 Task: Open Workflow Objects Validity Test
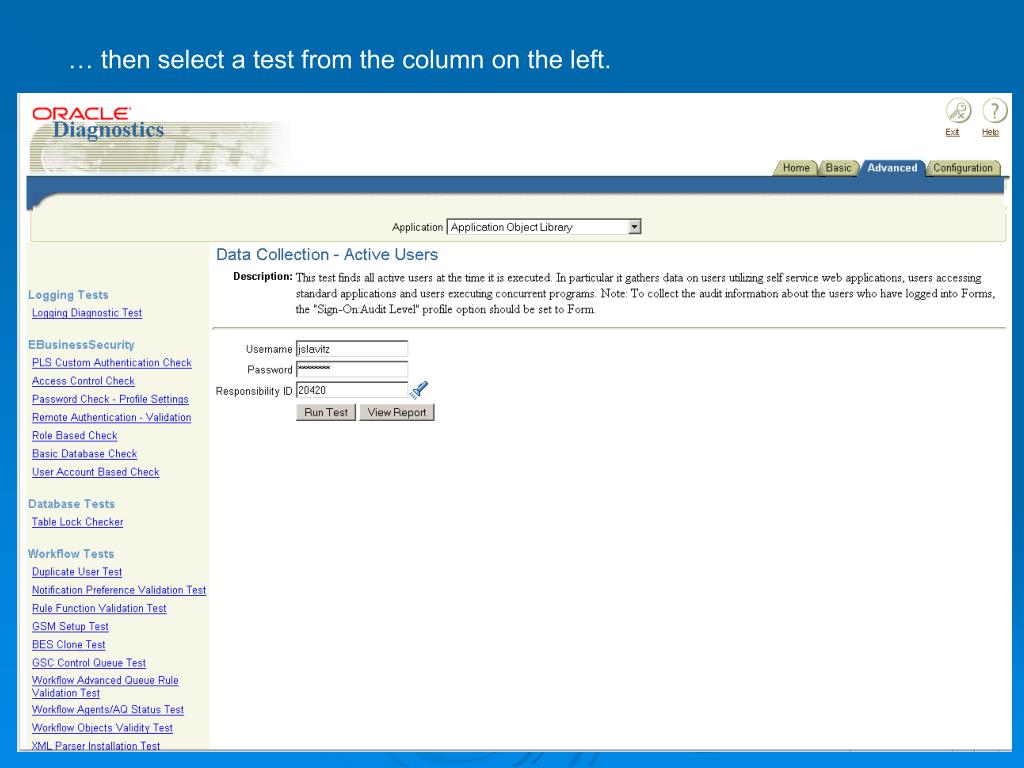(102, 728)
